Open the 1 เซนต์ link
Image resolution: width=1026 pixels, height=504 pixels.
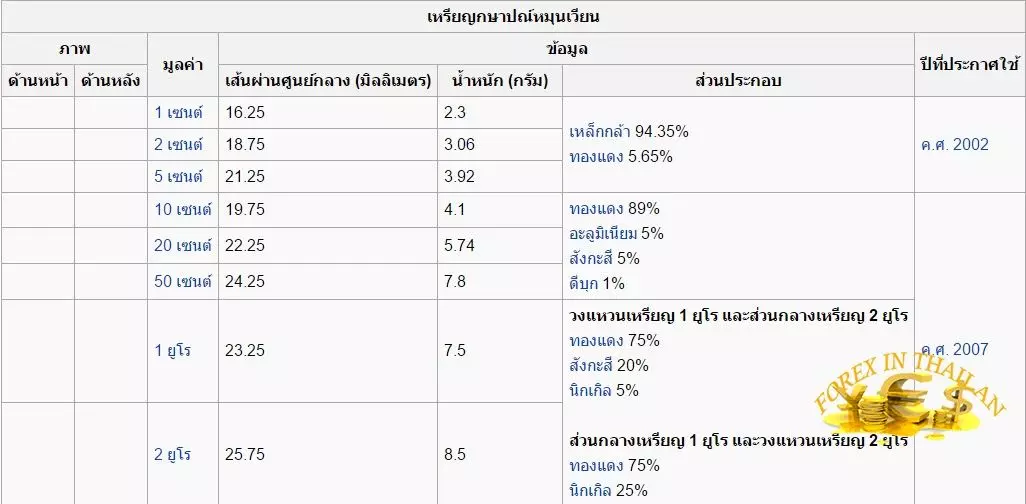click(x=179, y=113)
